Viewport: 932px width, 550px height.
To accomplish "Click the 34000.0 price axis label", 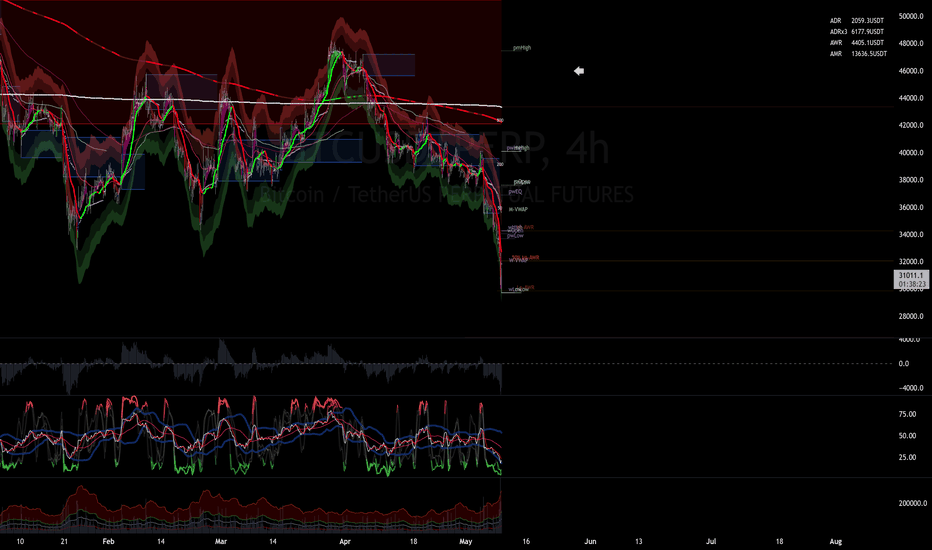I will (911, 234).
